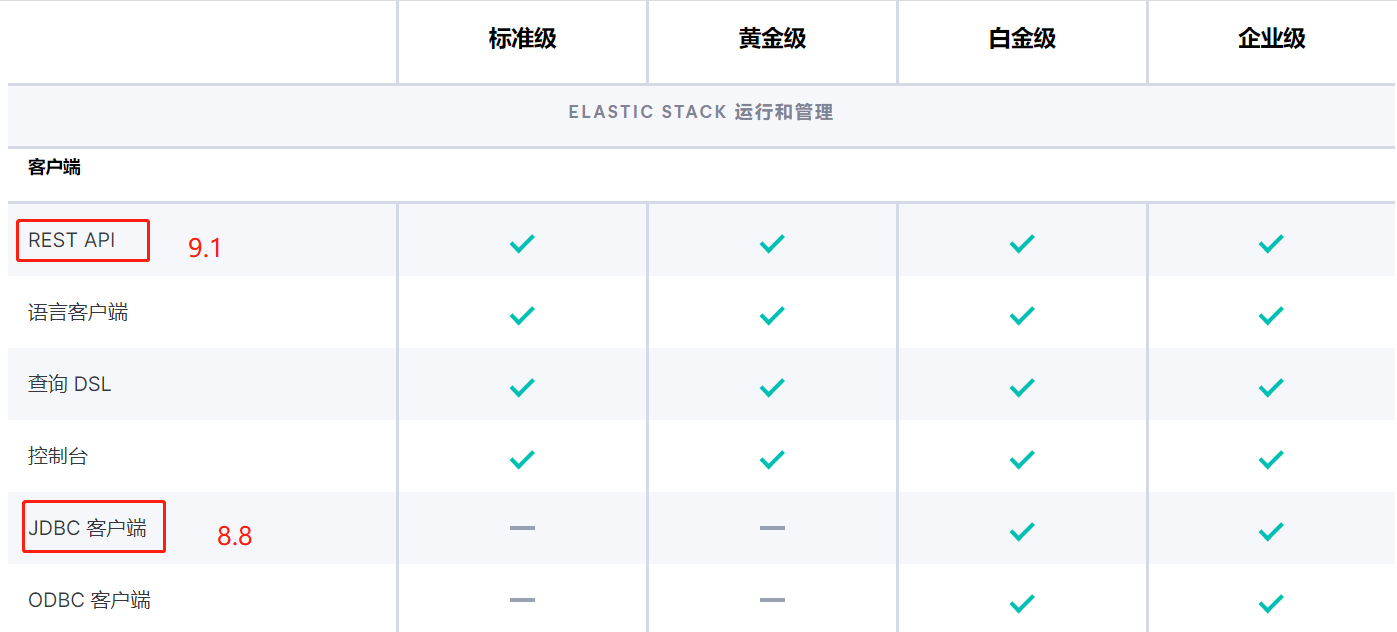Select the 企业级 column header
The image size is (1397, 632).
point(1271,39)
